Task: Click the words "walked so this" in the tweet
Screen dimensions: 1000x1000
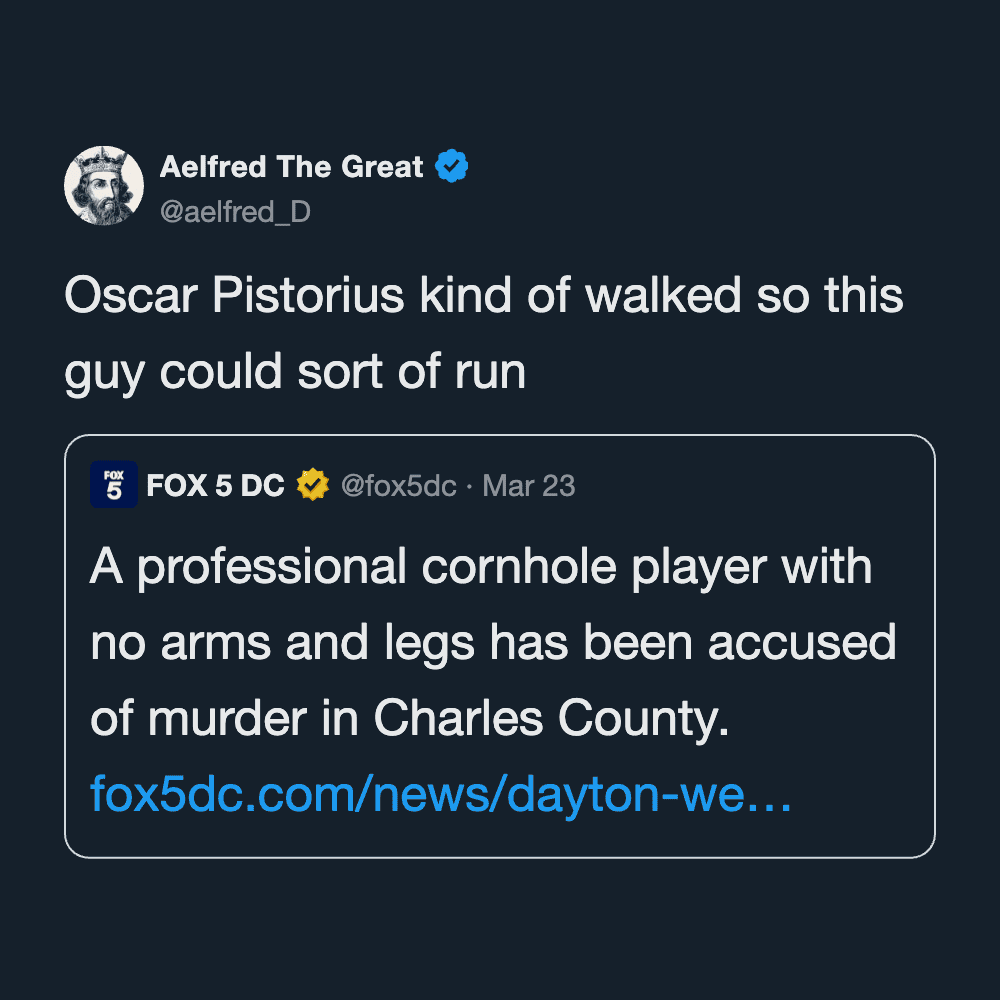Action: pyautogui.click(x=745, y=297)
